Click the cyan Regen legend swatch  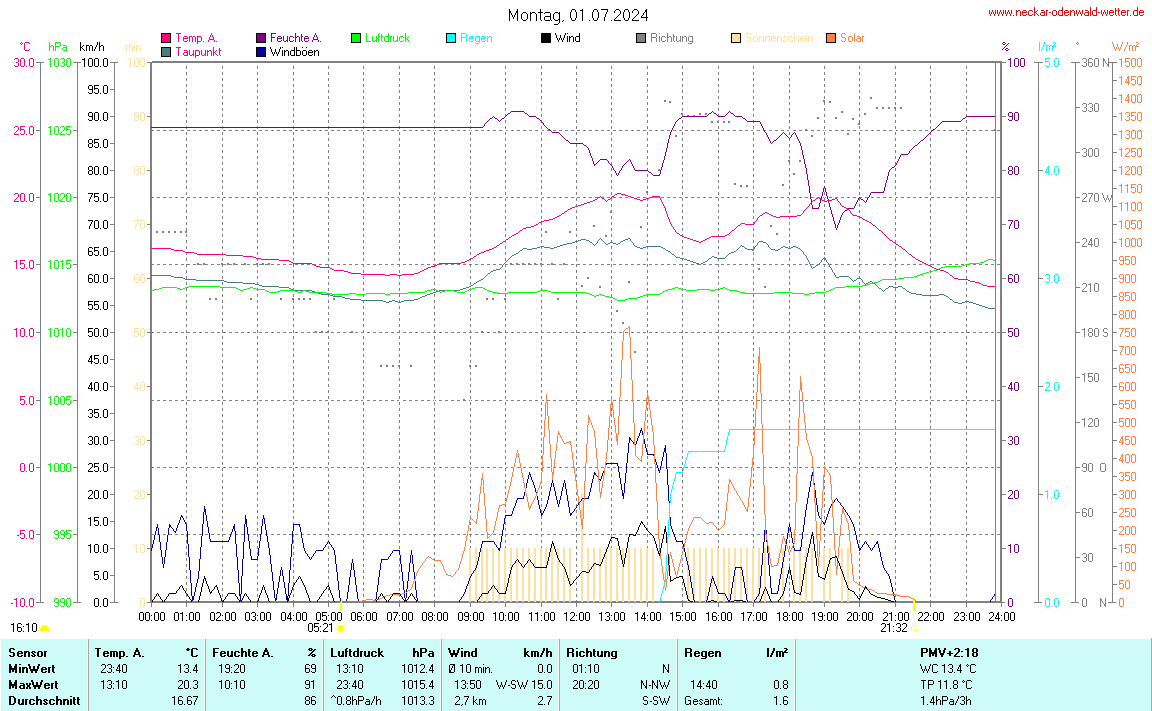[x=452, y=39]
